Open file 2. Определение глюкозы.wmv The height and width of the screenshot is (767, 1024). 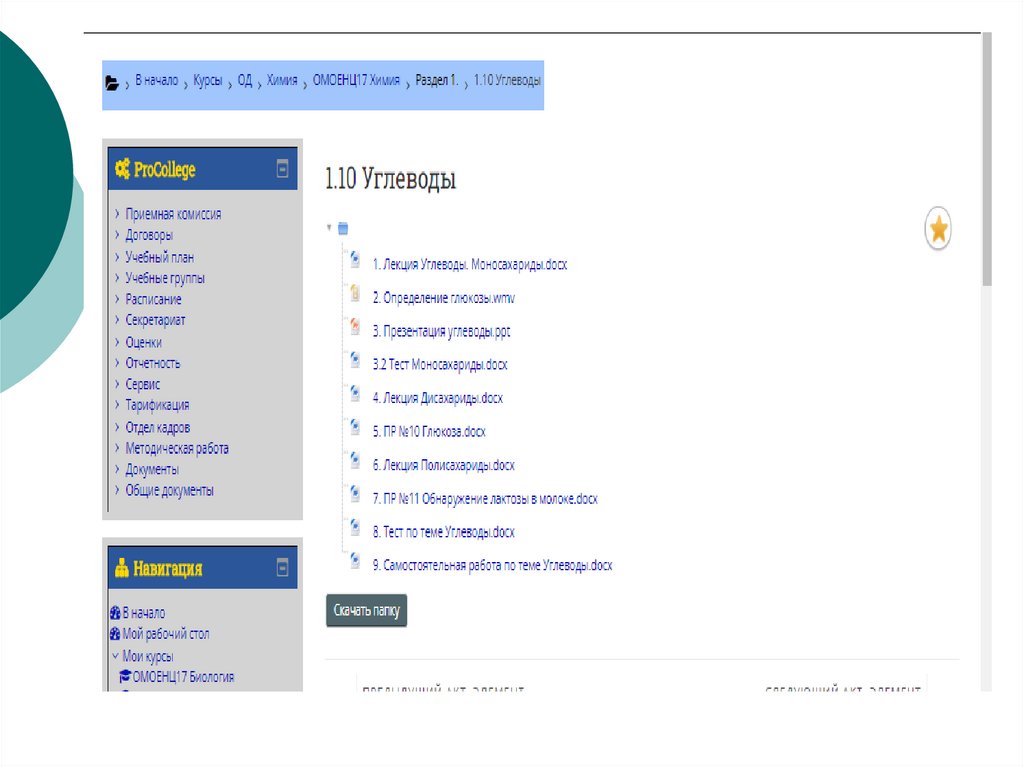pyautogui.click(x=443, y=298)
